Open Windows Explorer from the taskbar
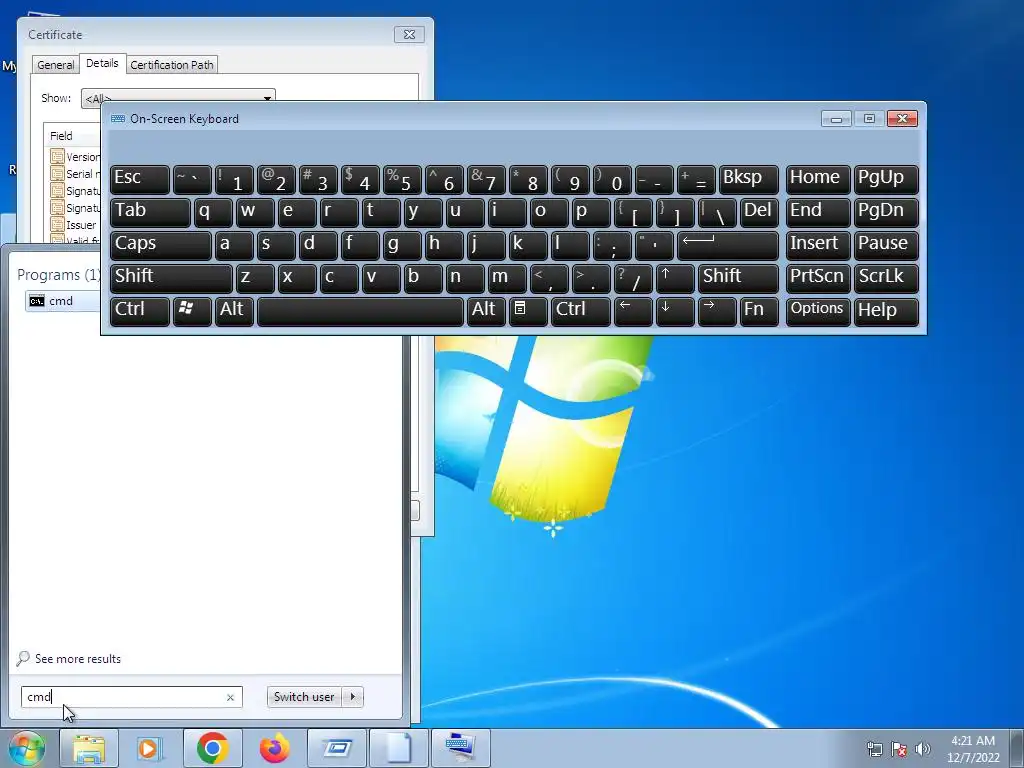This screenshot has height=768, width=1024. (89, 748)
